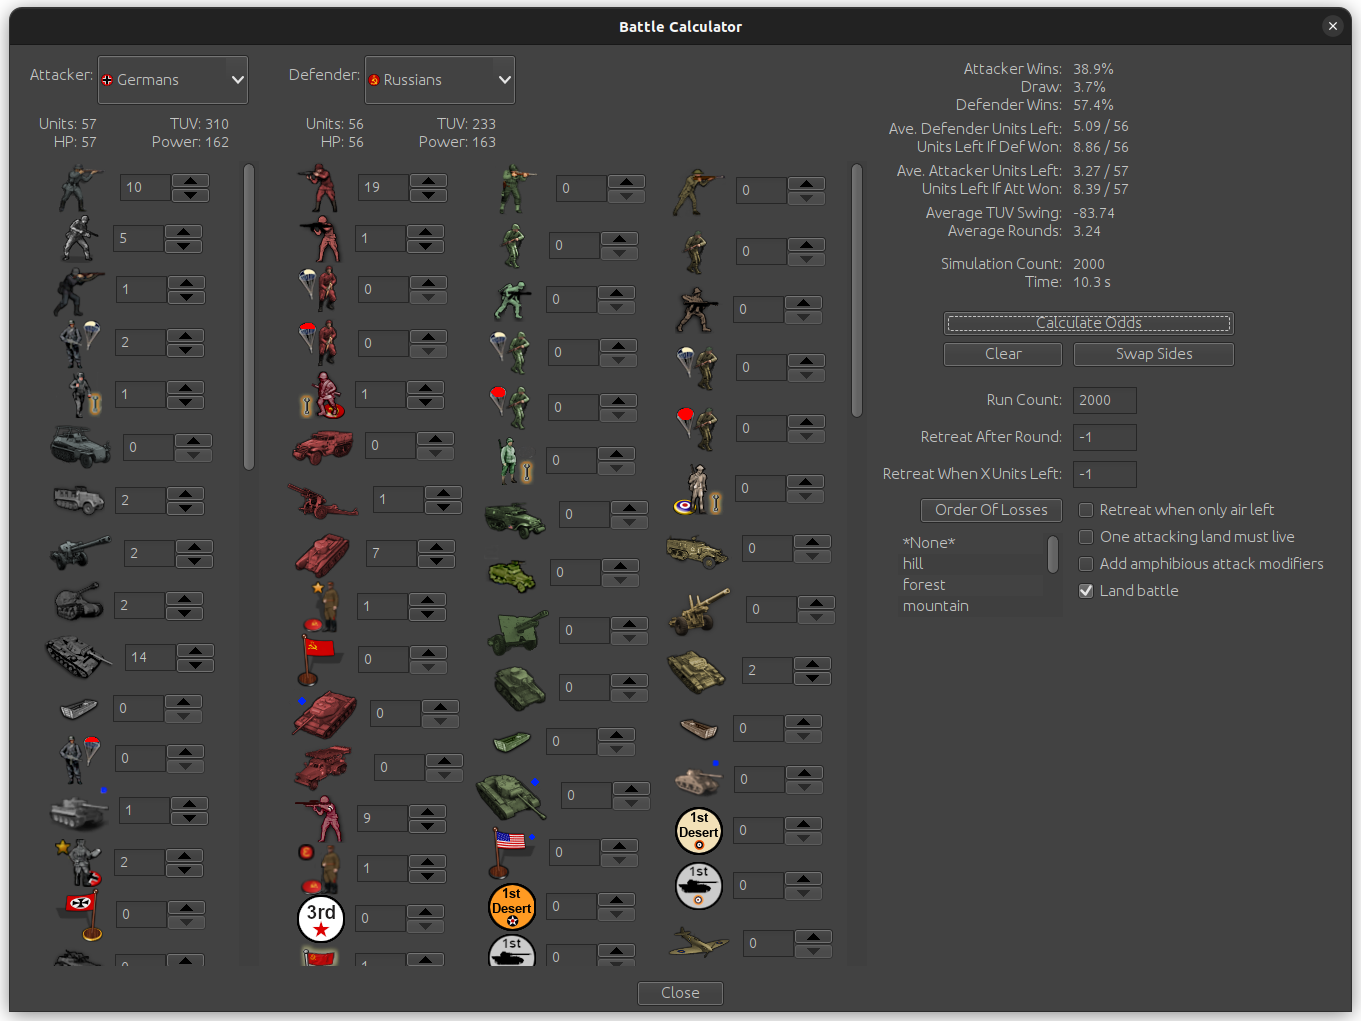This screenshot has height=1021, width=1361.
Task: Click Russian red tank icon beside count 7
Action: click(x=322, y=553)
